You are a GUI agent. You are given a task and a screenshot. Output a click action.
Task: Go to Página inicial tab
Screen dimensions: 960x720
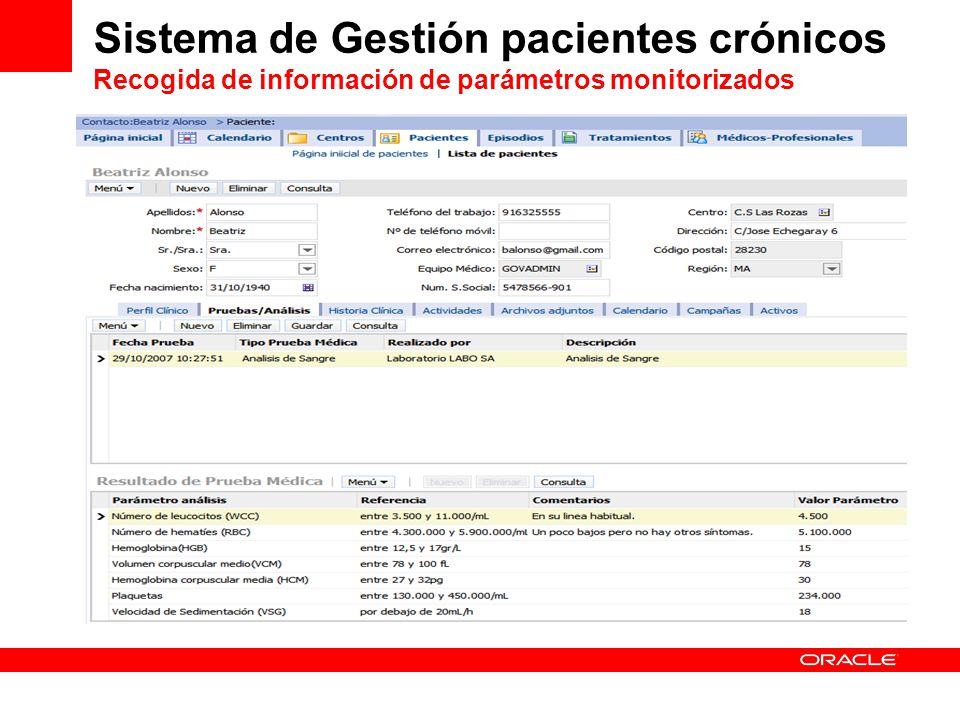[123, 138]
